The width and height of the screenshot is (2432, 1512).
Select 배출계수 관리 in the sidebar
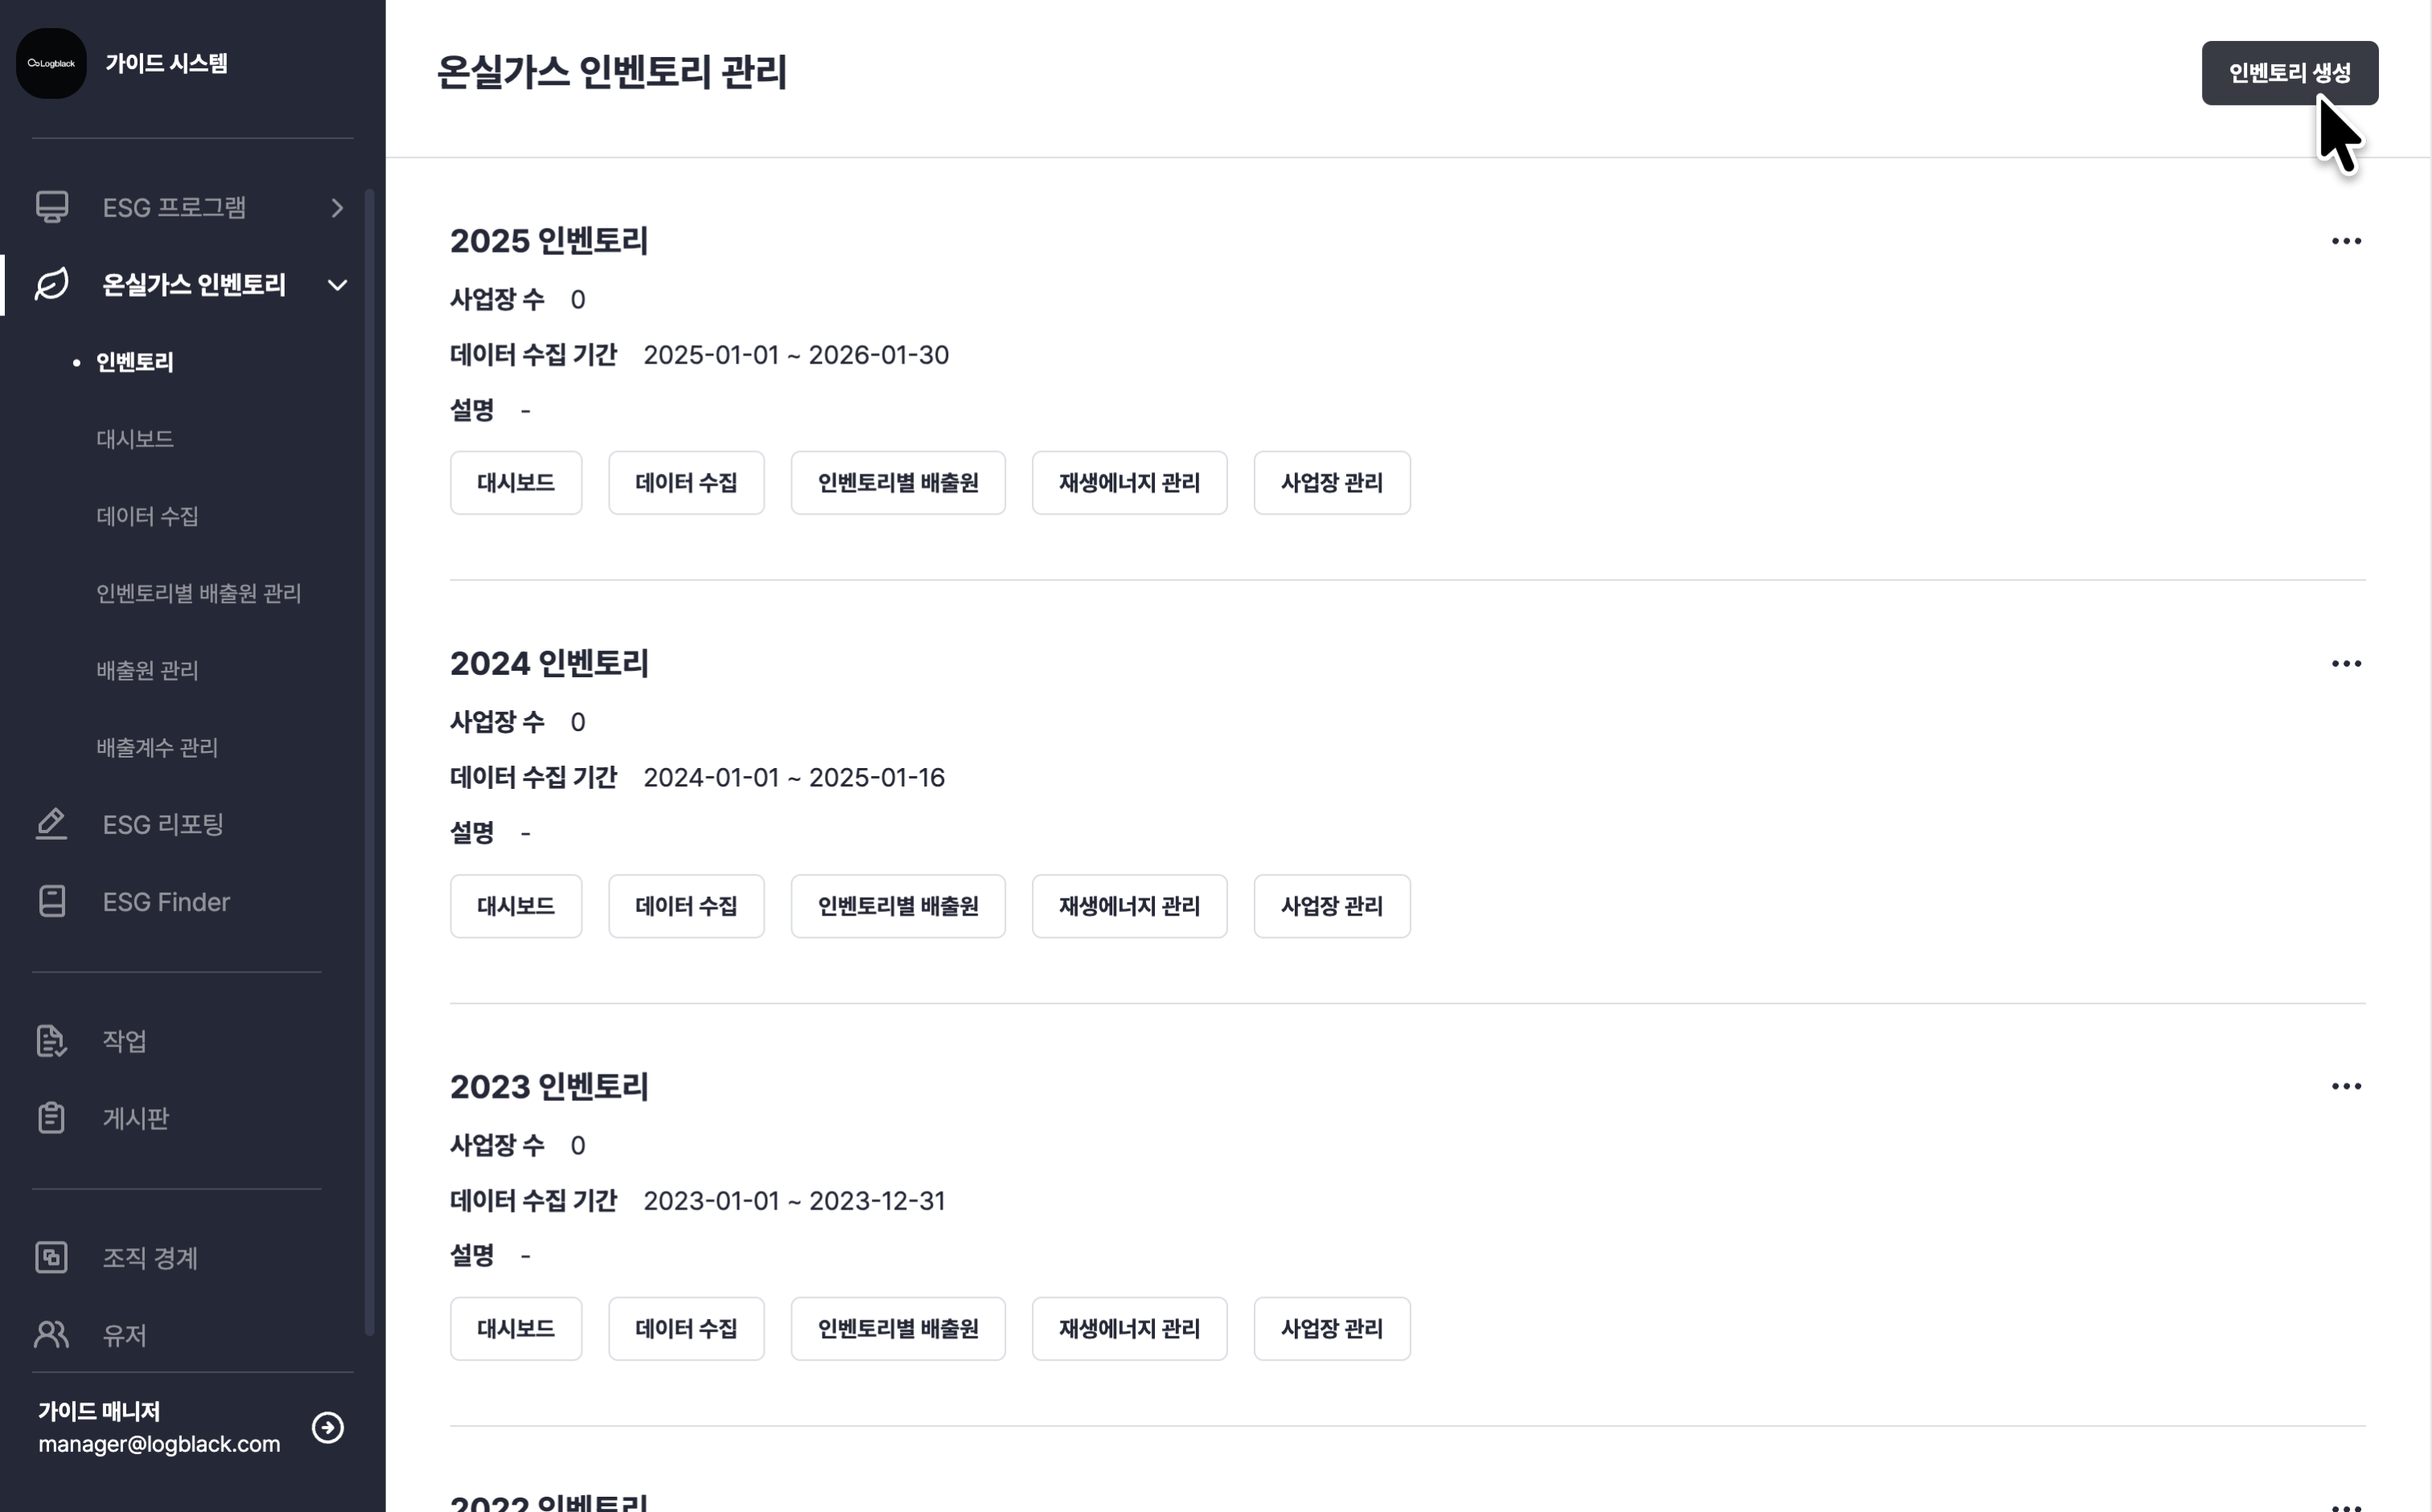(x=157, y=747)
